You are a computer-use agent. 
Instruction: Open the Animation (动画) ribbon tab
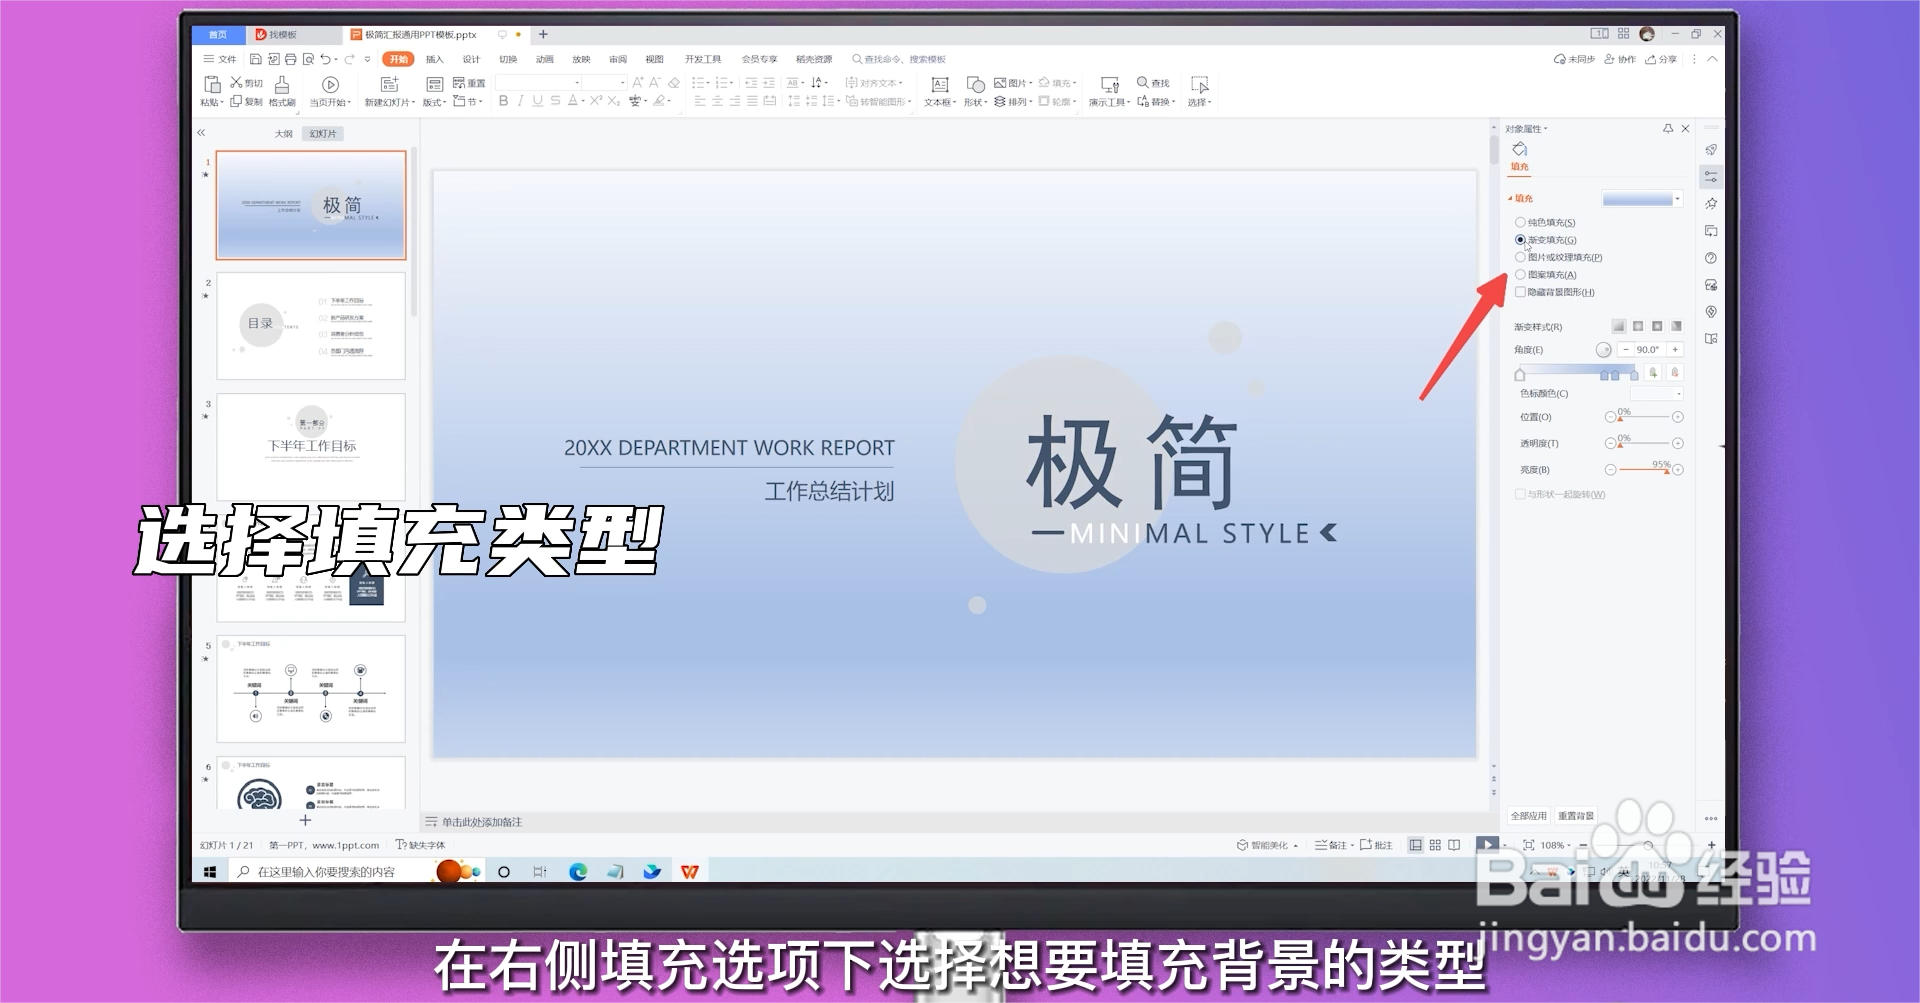[x=544, y=60]
